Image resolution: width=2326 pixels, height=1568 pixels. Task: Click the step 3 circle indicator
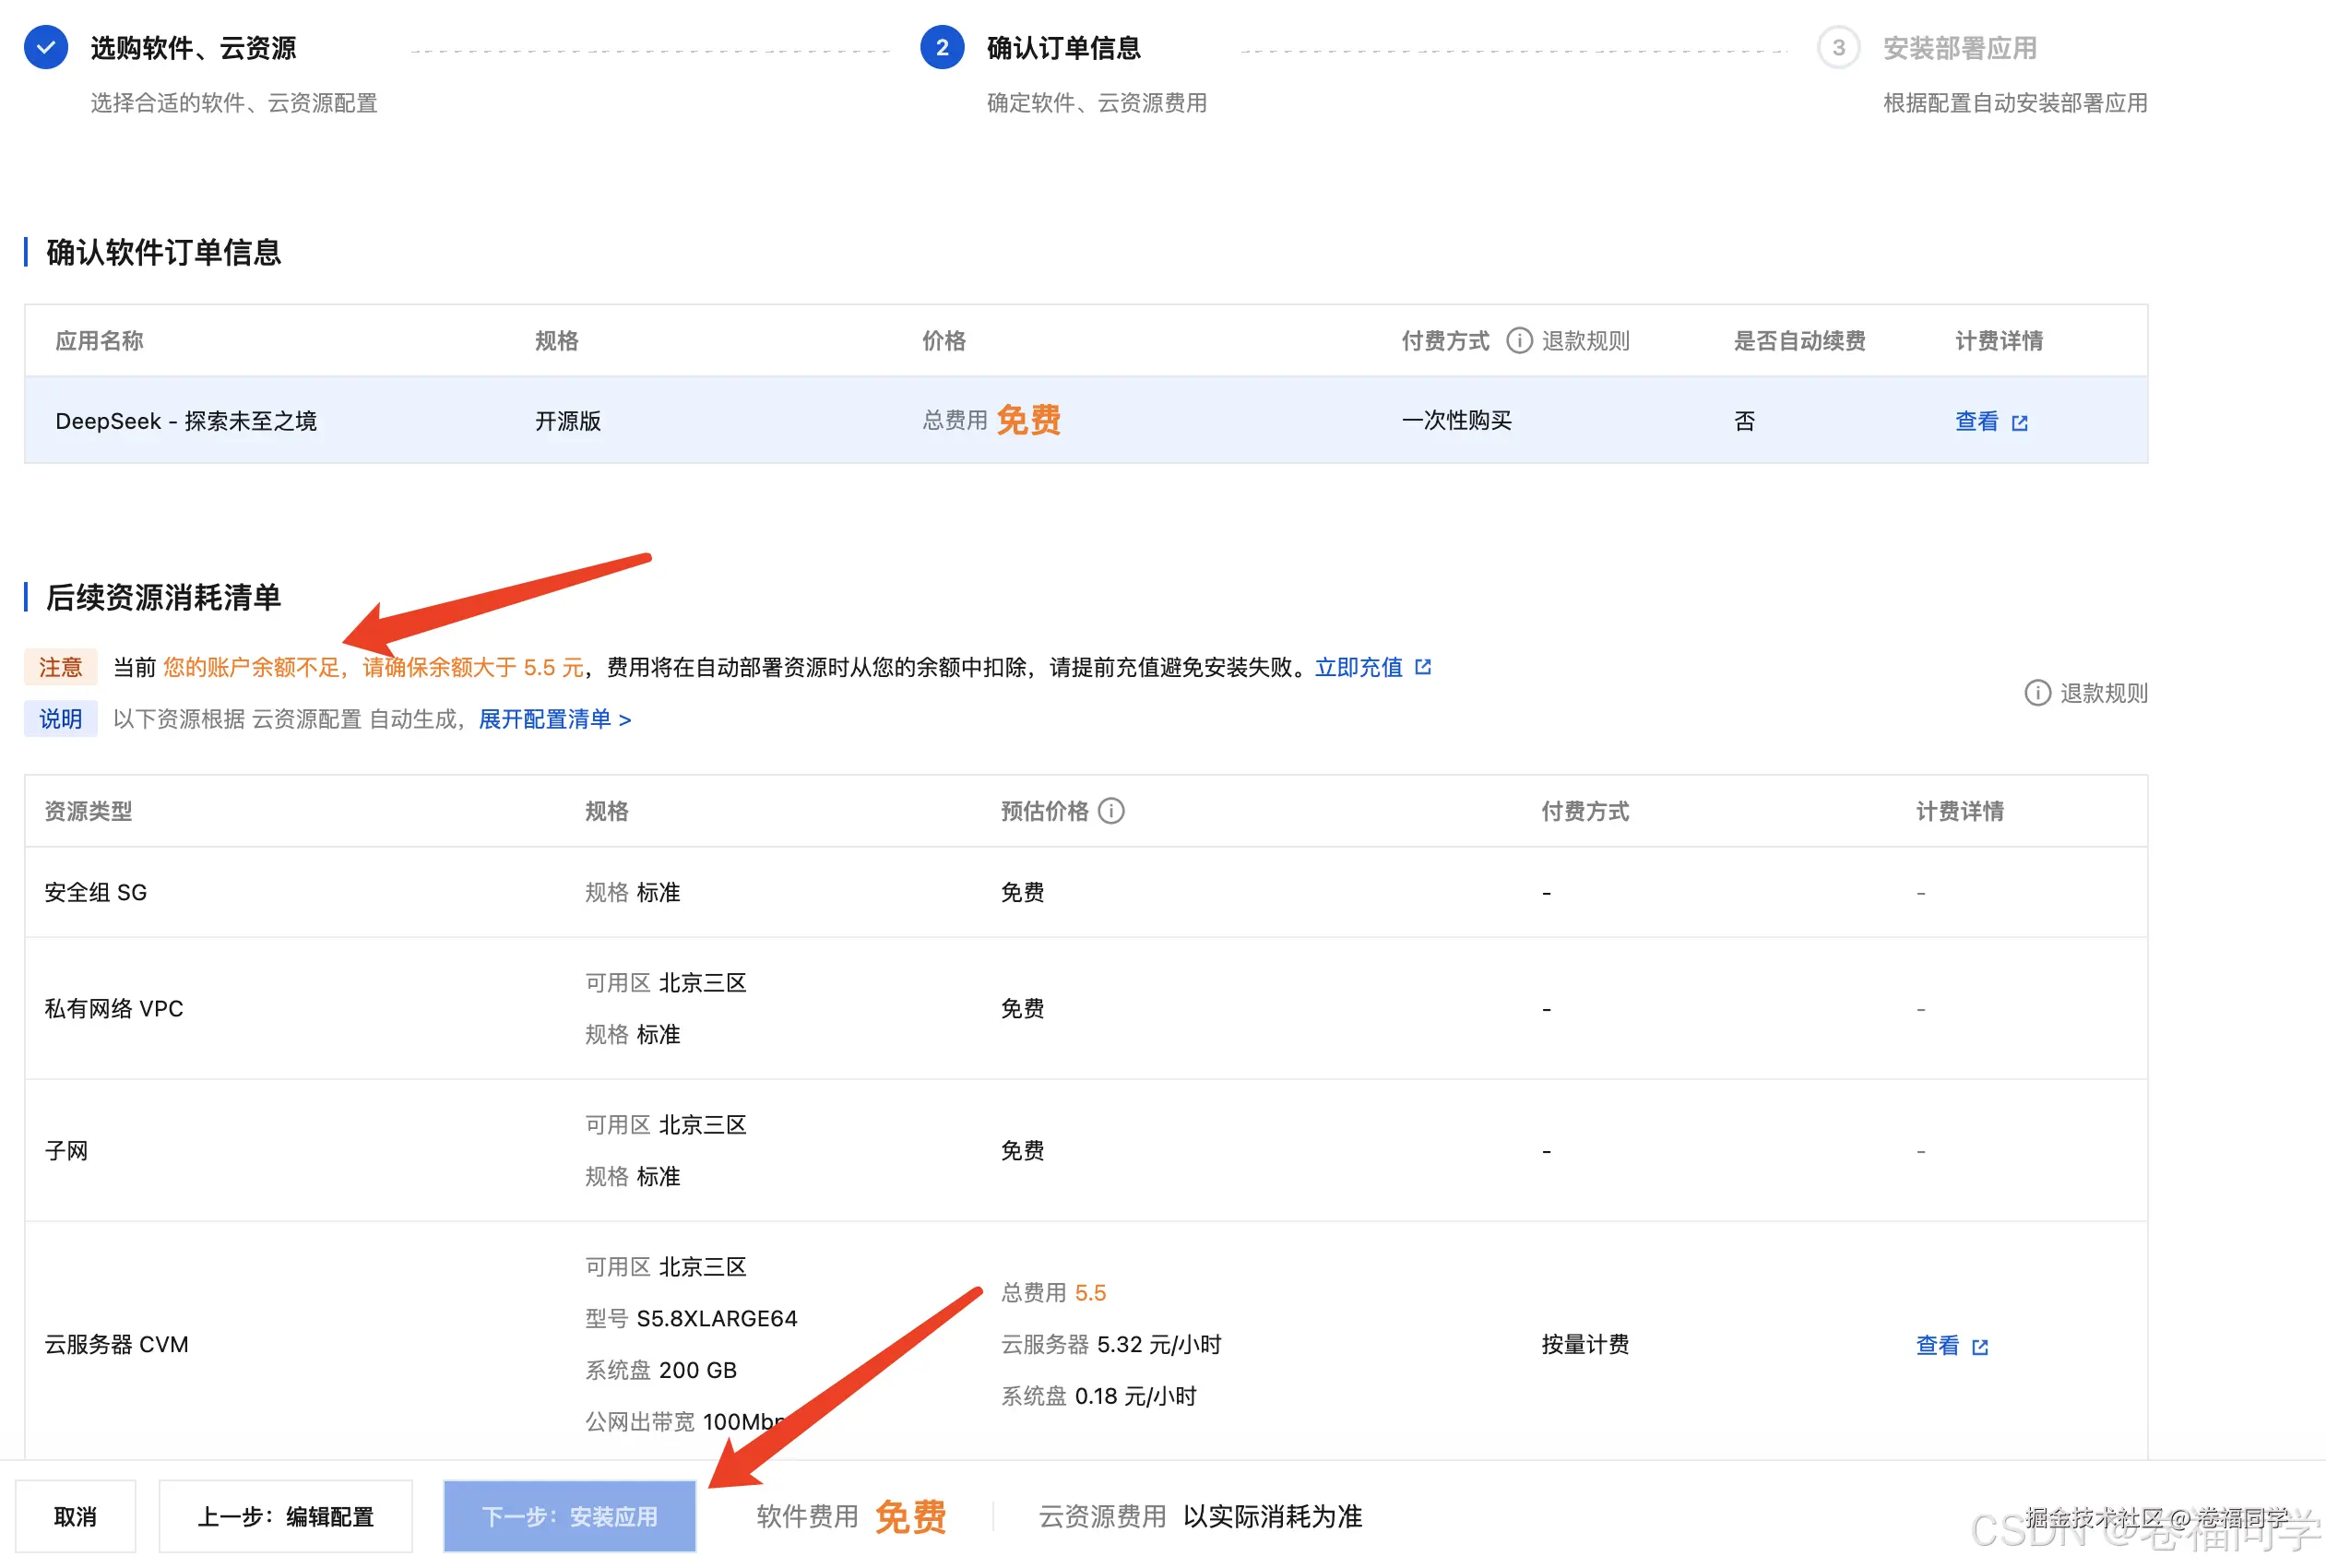(x=1838, y=47)
